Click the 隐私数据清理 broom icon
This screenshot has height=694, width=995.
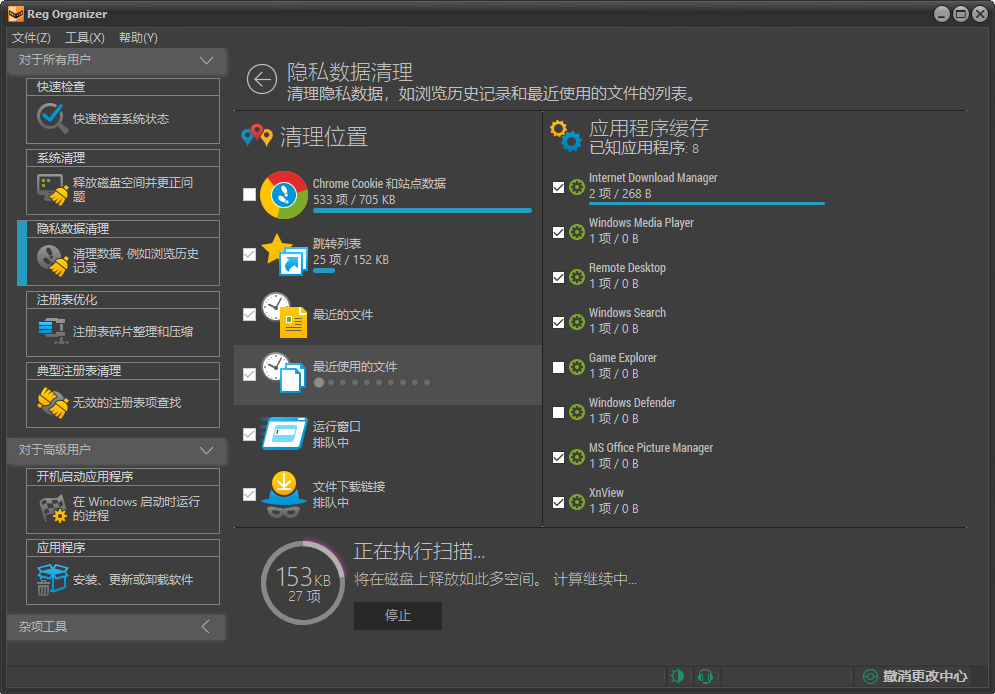(52, 260)
